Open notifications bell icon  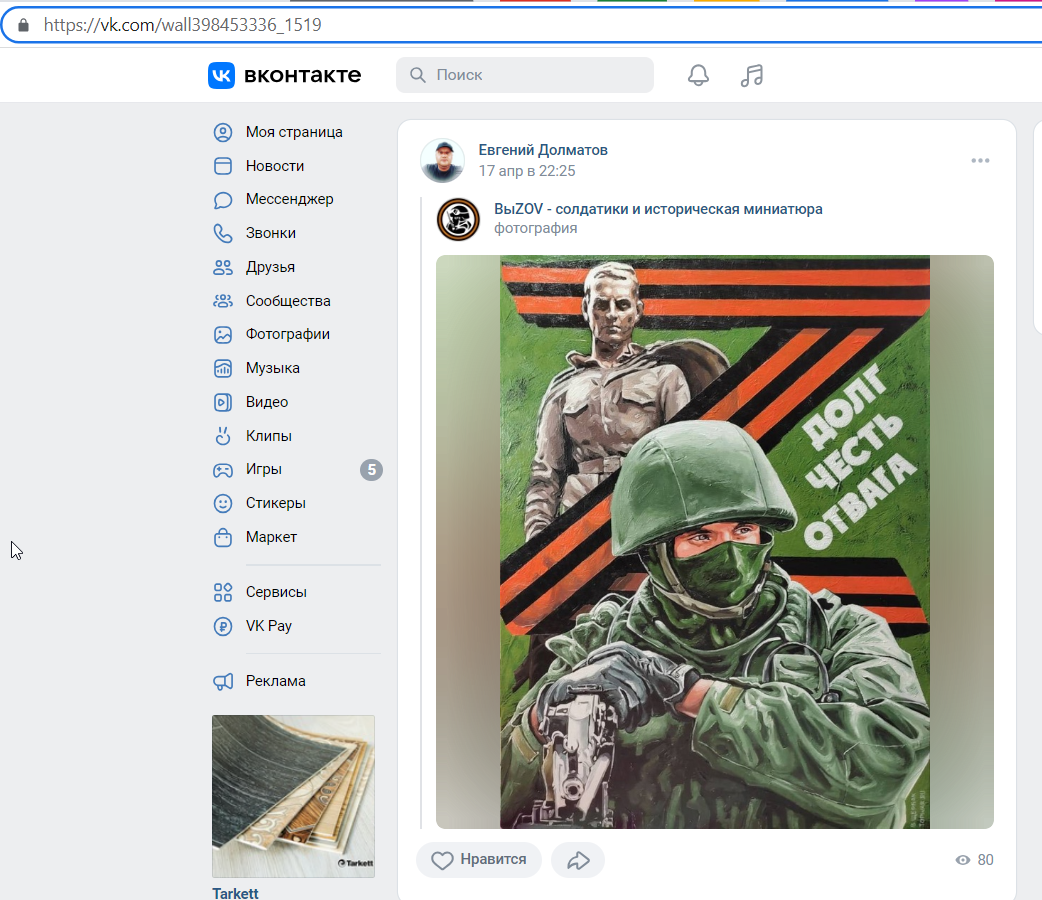tap(698, 75)
